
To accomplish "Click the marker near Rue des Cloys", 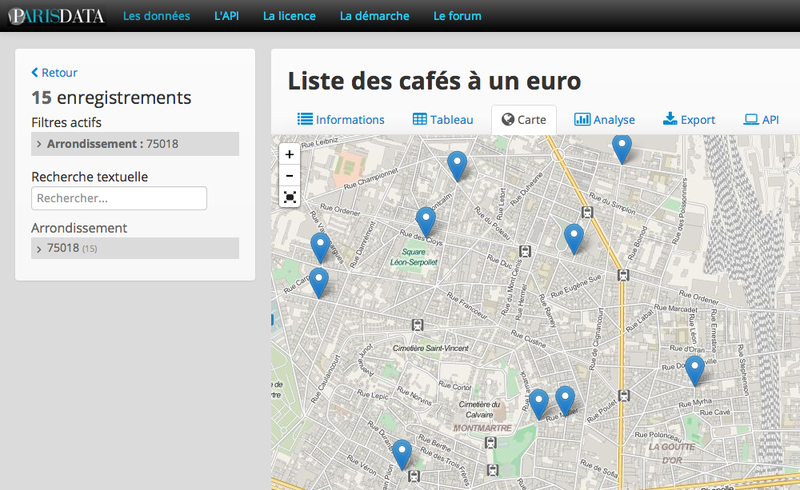I will click(x=426, y=221).
